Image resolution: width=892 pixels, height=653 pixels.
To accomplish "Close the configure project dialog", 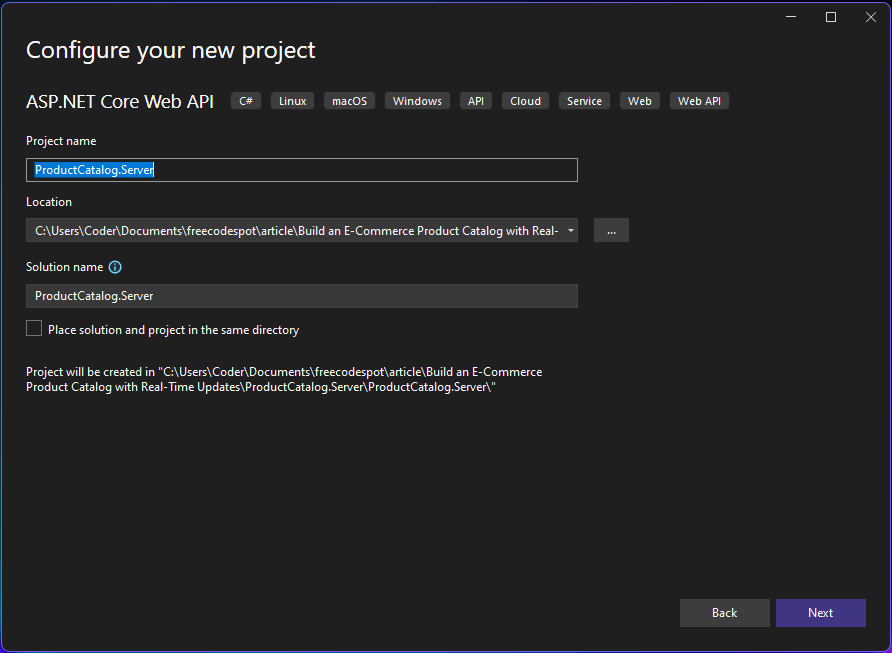I will (x=870, y=17).
